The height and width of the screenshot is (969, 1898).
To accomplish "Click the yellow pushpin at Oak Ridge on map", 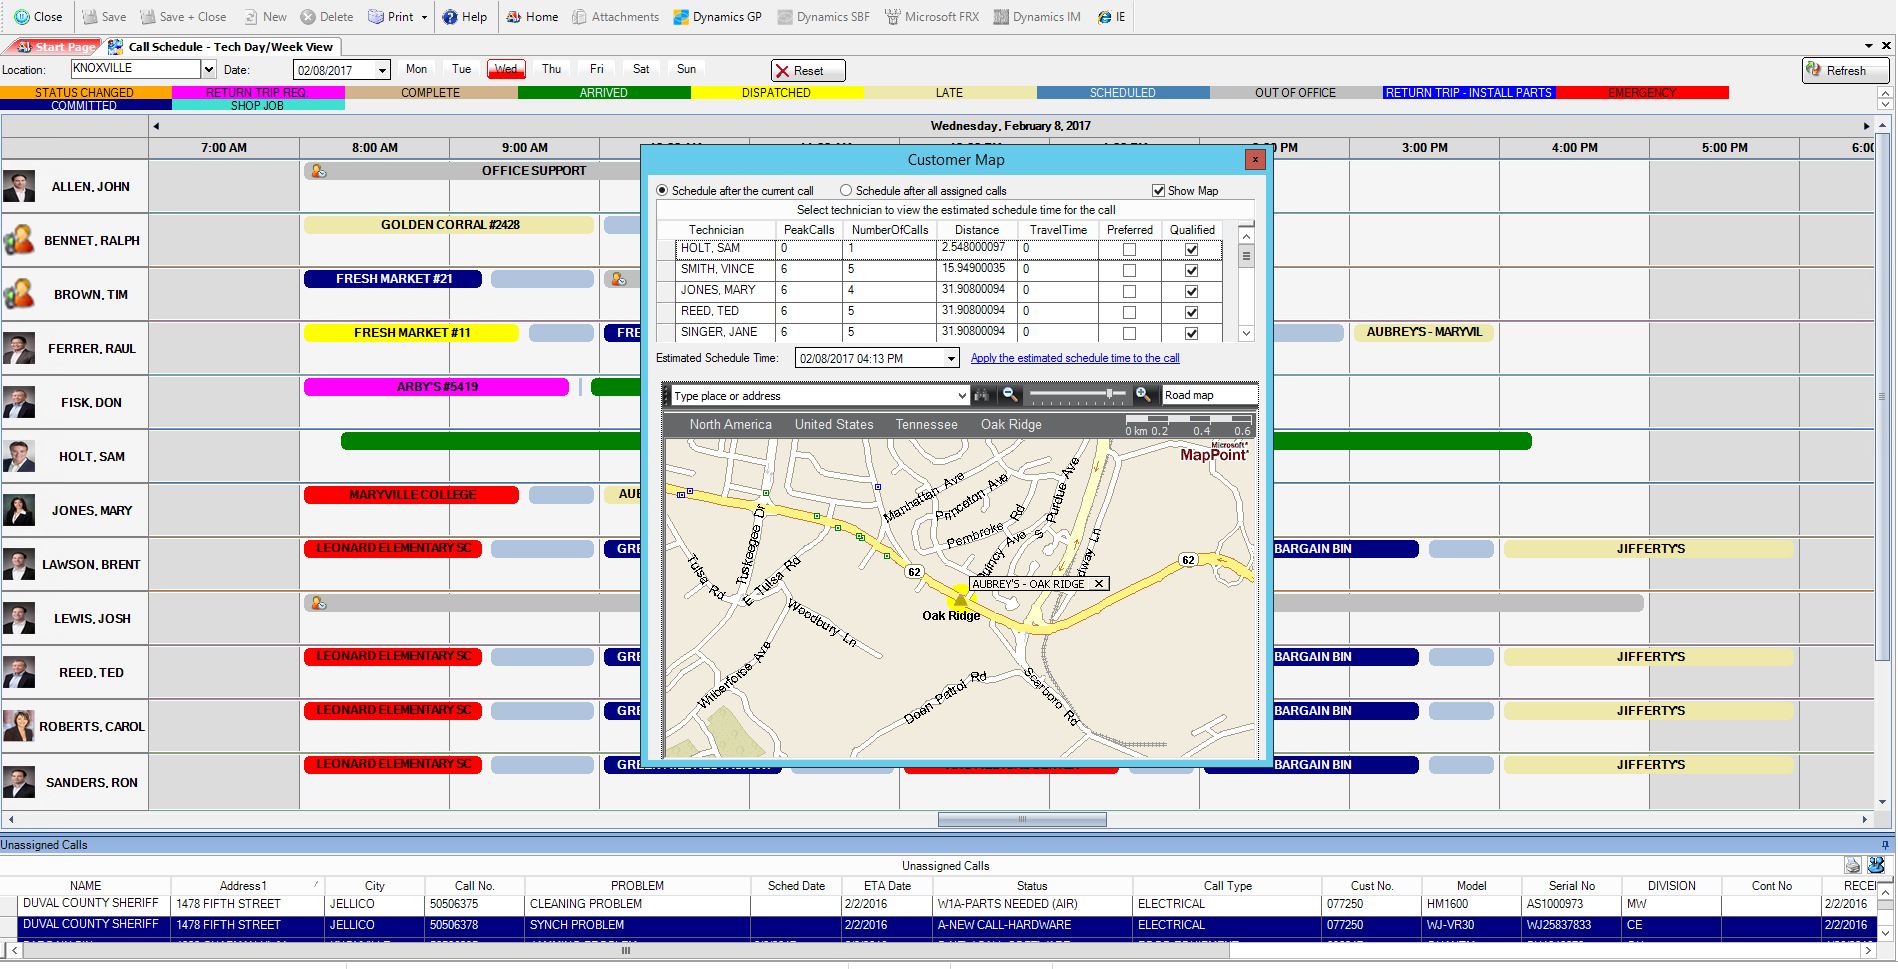I will point(960,598).
